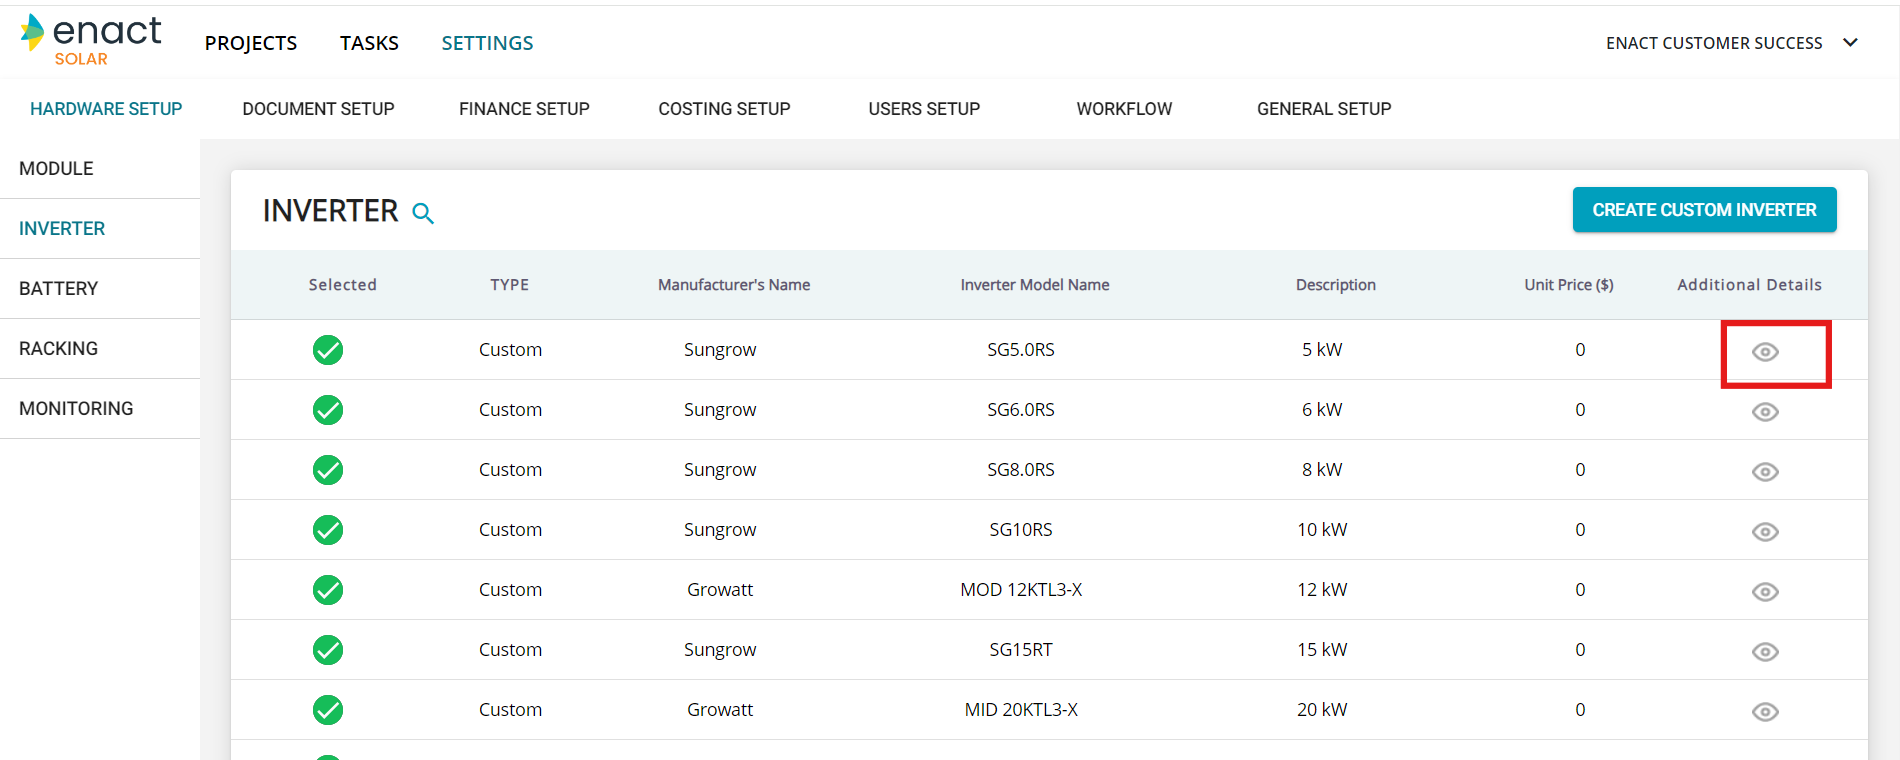Click the SG10RS model name cell
The height and width of the screenshot is (760, 1900).
1021,530
